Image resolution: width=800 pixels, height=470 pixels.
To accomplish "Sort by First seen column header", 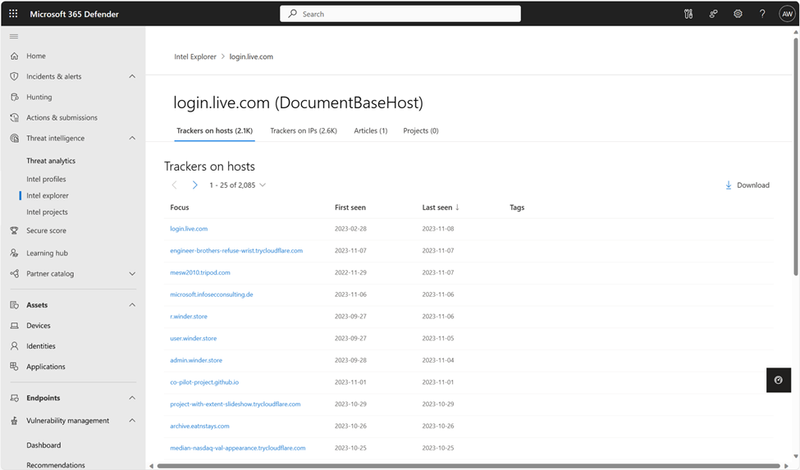I will click(x=350, y=207).
